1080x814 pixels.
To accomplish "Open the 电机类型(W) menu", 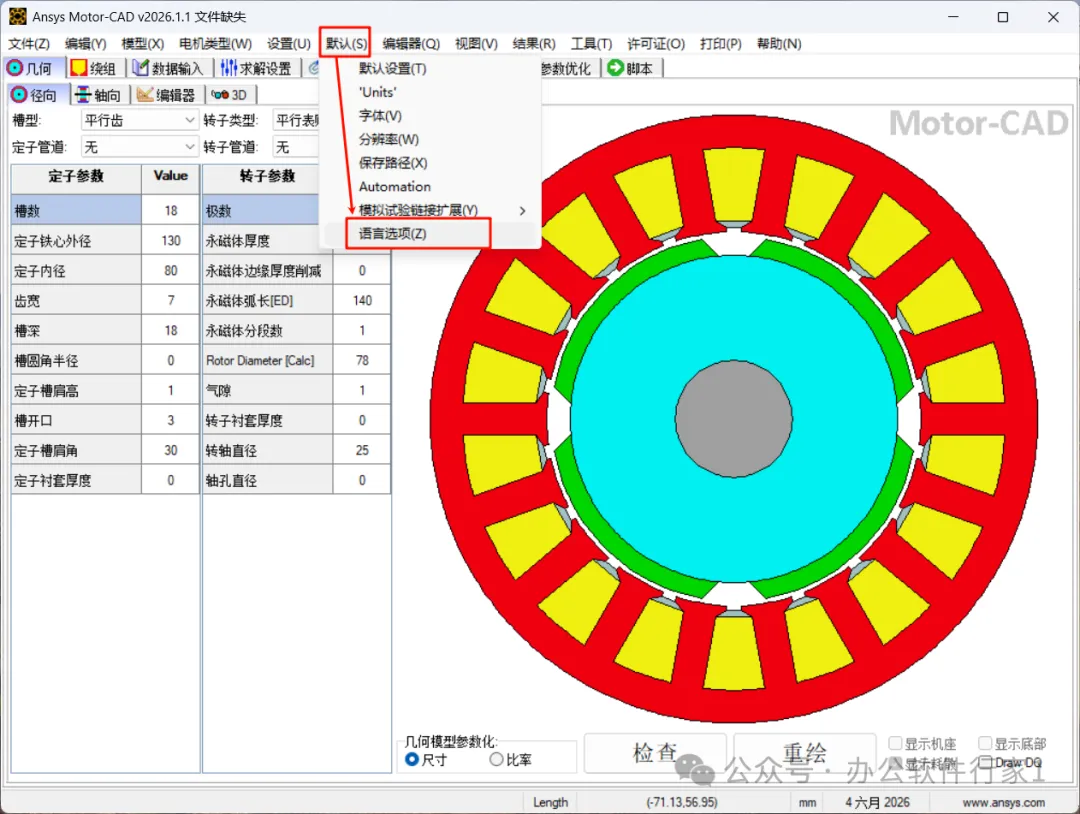I will tap(216, 43).
